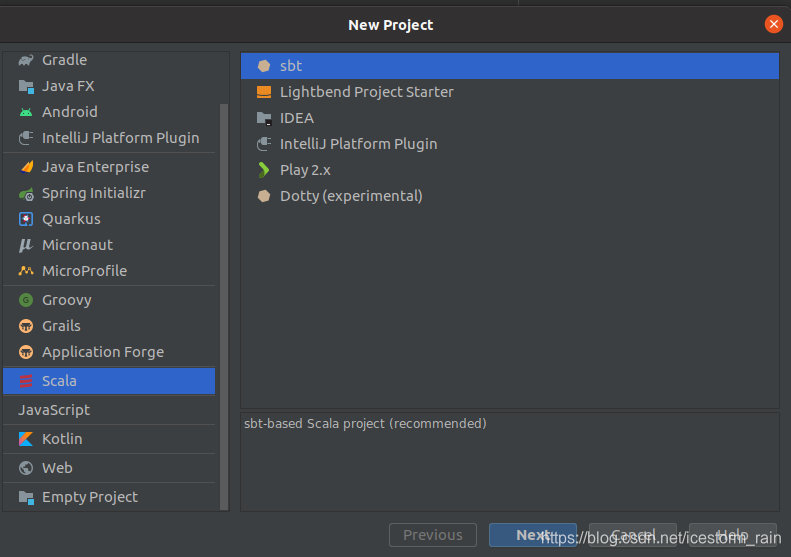The height and width of the screenshot is (557, 791).
Task: Click the Empty Project folder icon
Action: 26,497
